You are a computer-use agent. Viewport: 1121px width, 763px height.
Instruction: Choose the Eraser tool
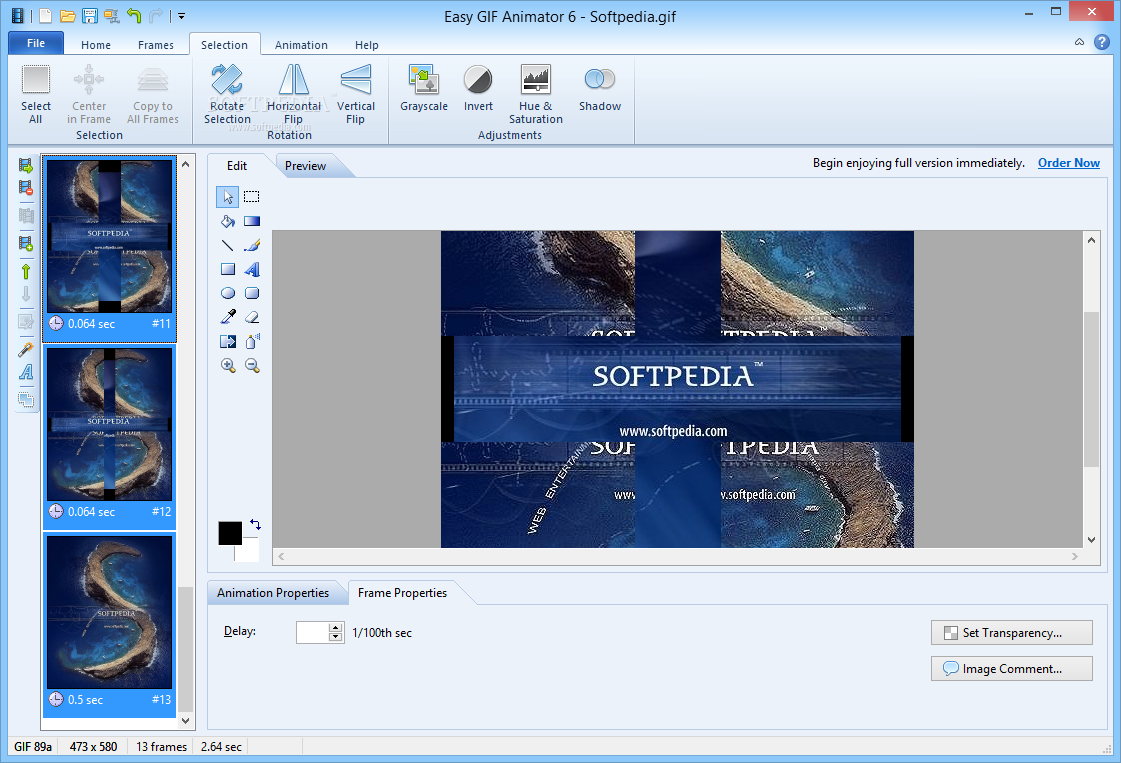pyautogui.click(x=252, y=317)
